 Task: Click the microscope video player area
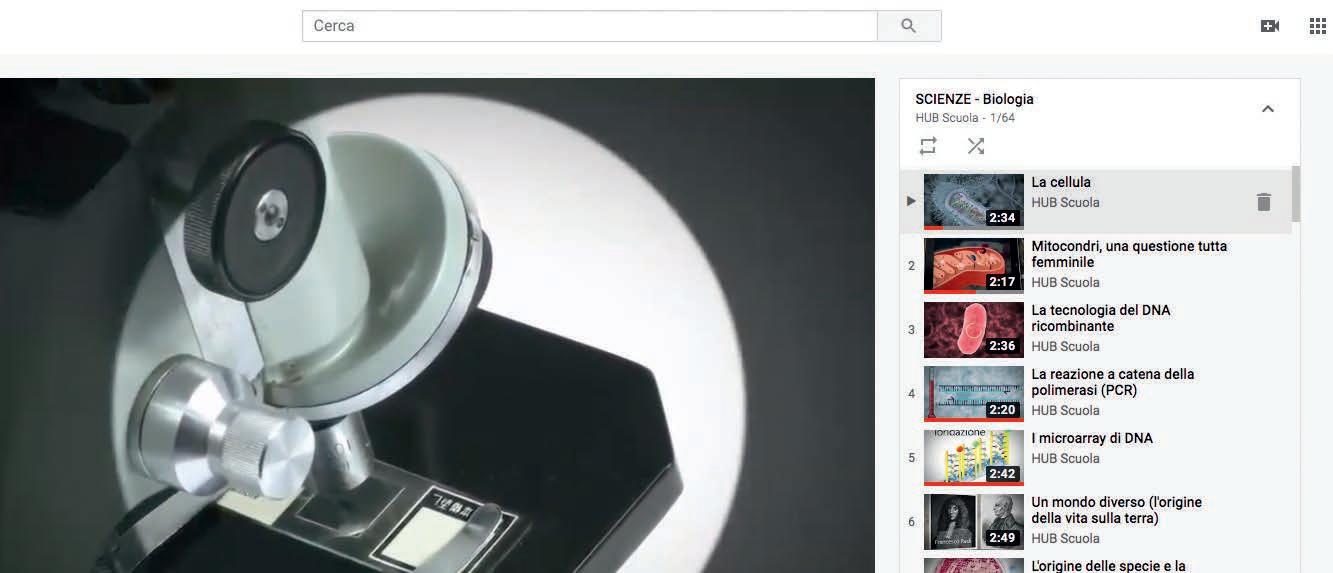(x=437, y=326)
